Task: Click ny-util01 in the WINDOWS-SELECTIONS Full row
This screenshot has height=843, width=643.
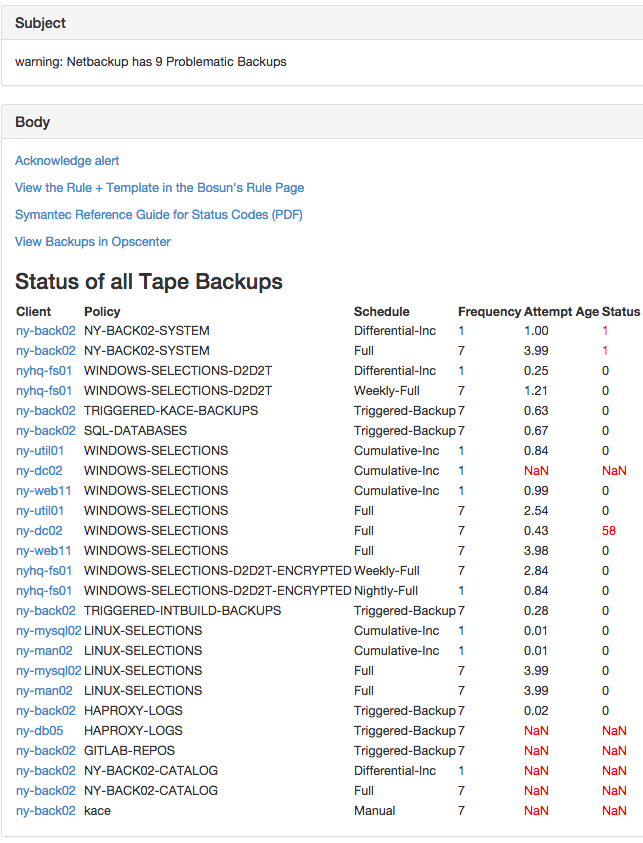Action: click(40, 511)
